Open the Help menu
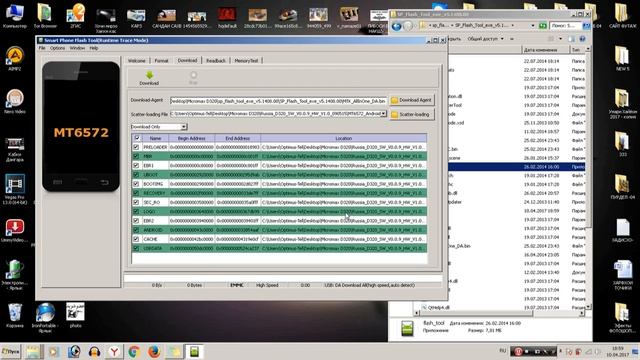640x360 pixels. [94, 48]
